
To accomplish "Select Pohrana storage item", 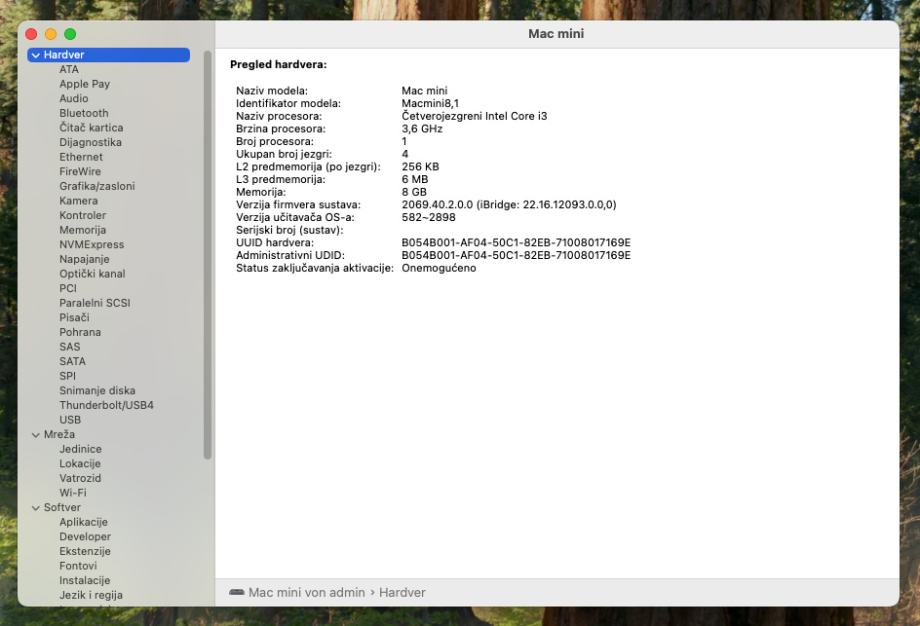I will [x=80, y=332].
